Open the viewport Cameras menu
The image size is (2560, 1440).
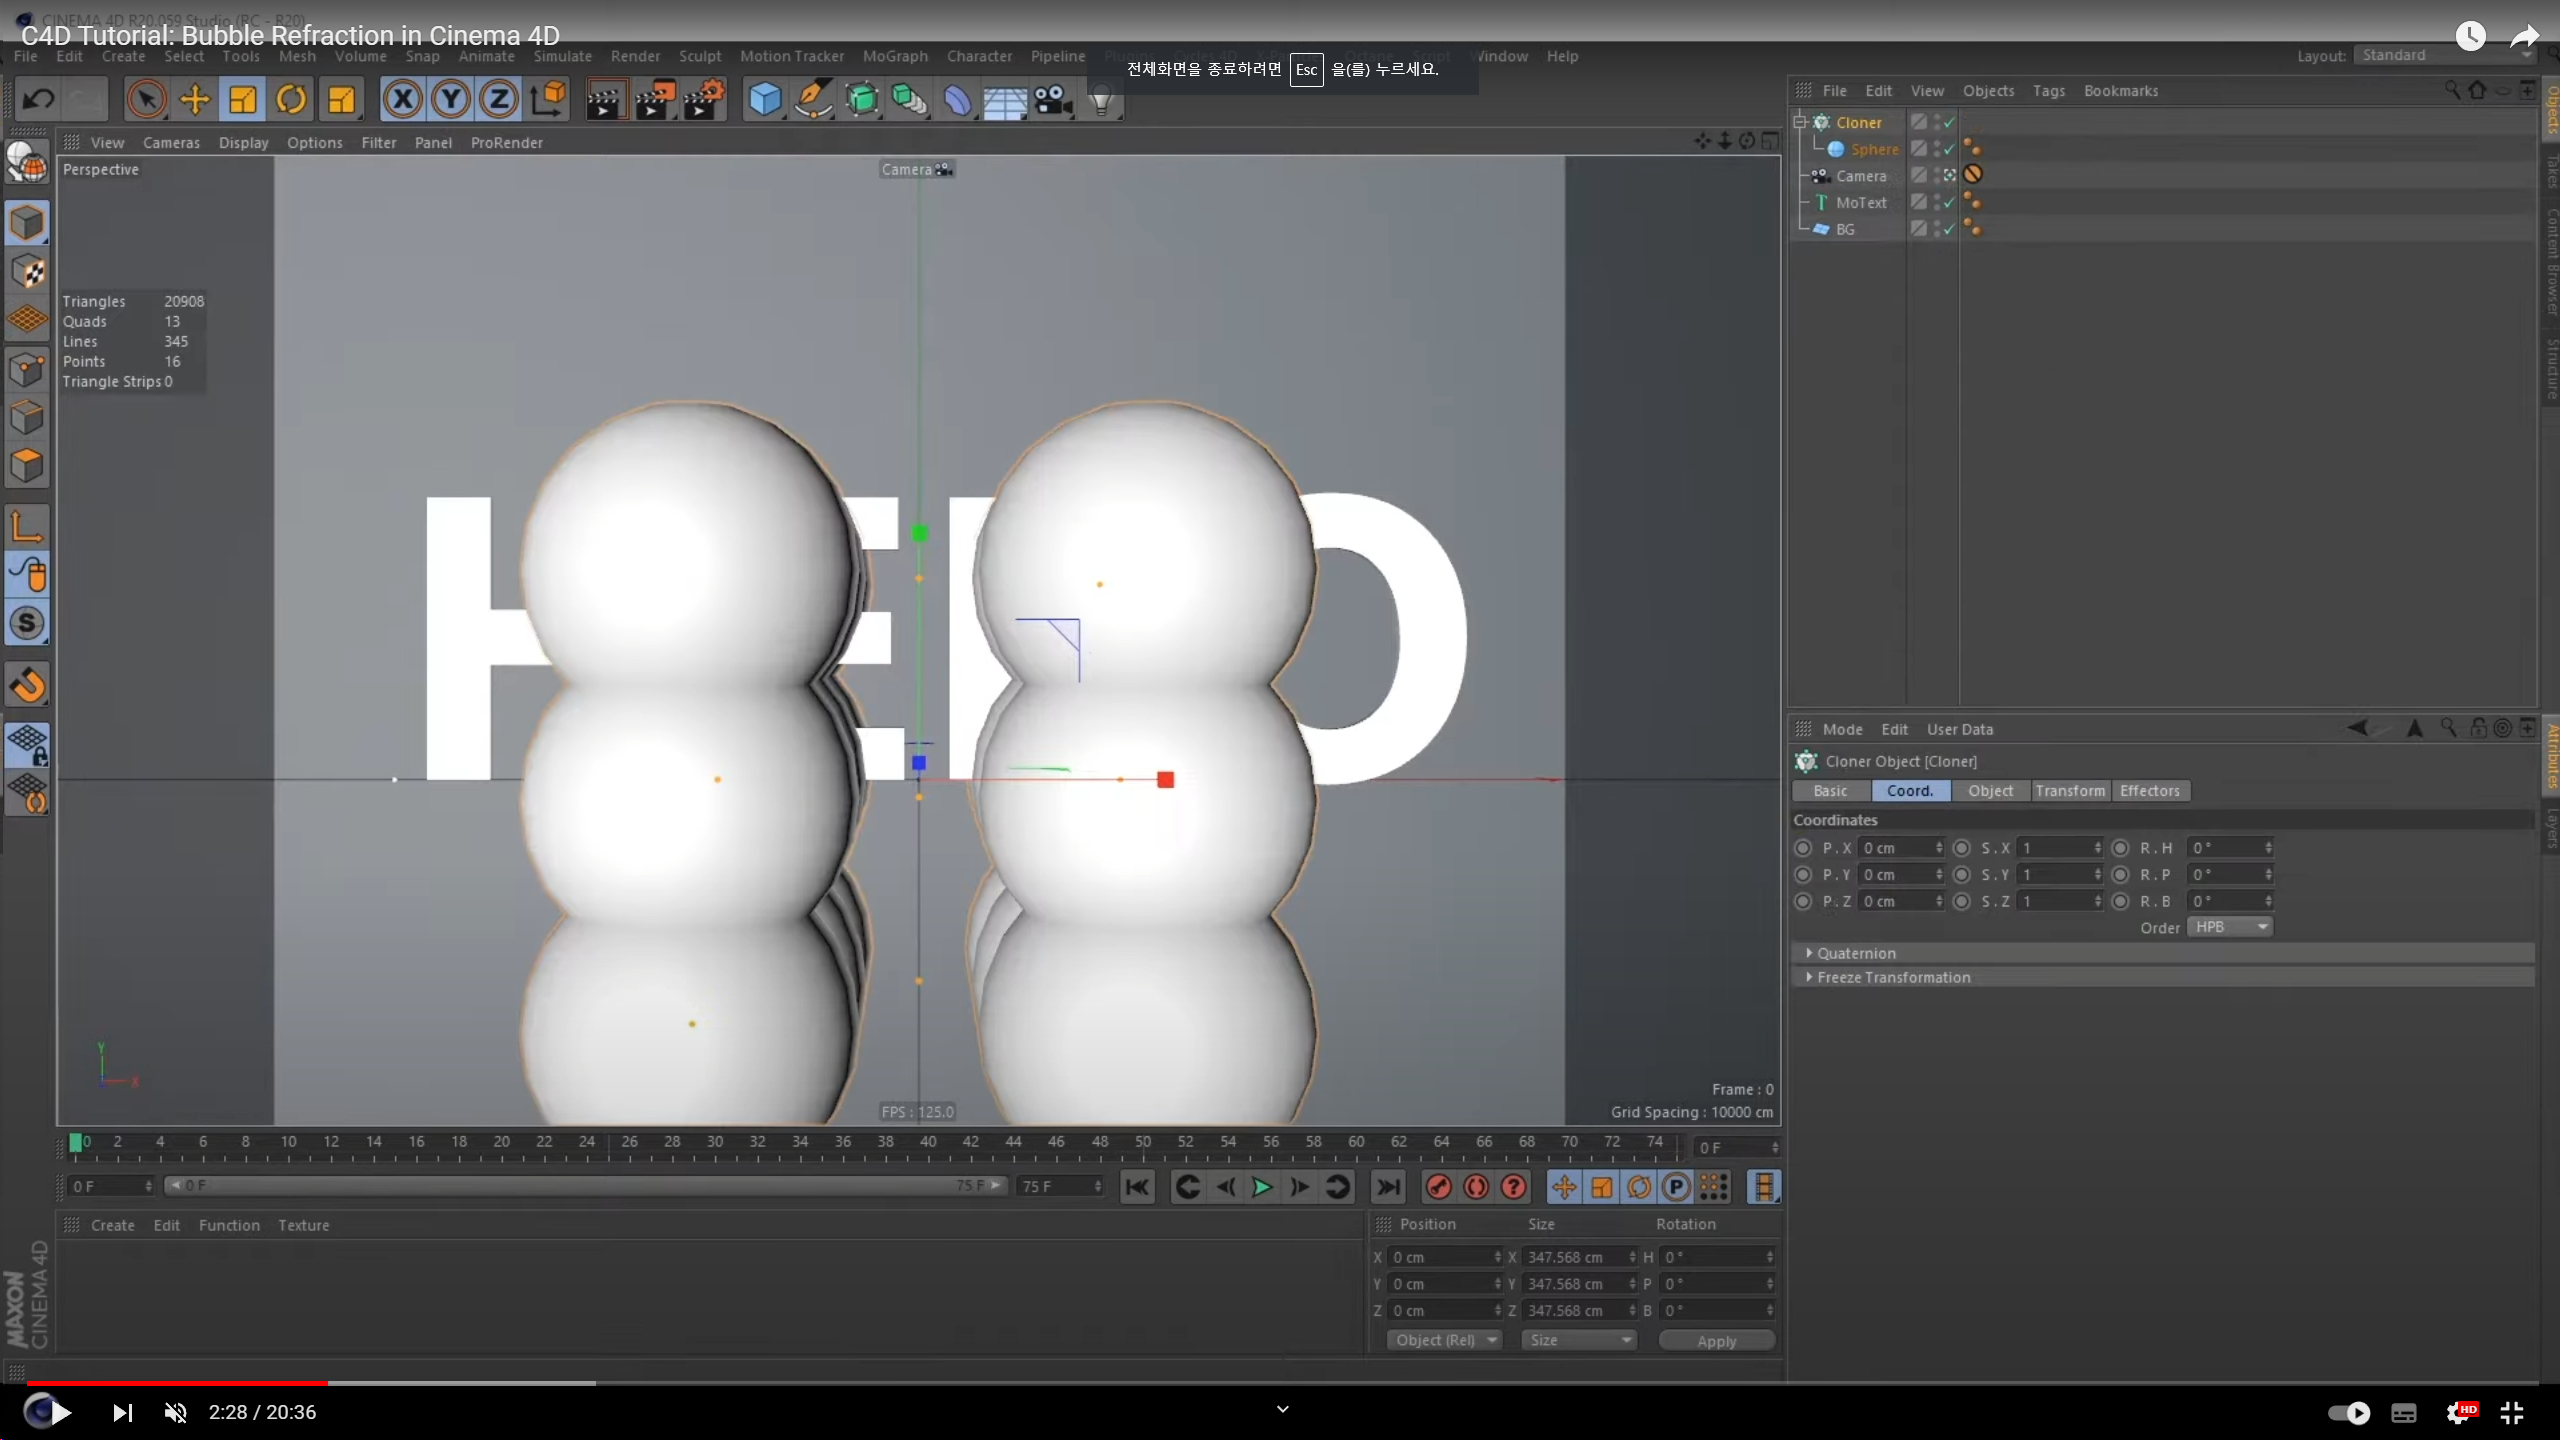tap(171, 143)
